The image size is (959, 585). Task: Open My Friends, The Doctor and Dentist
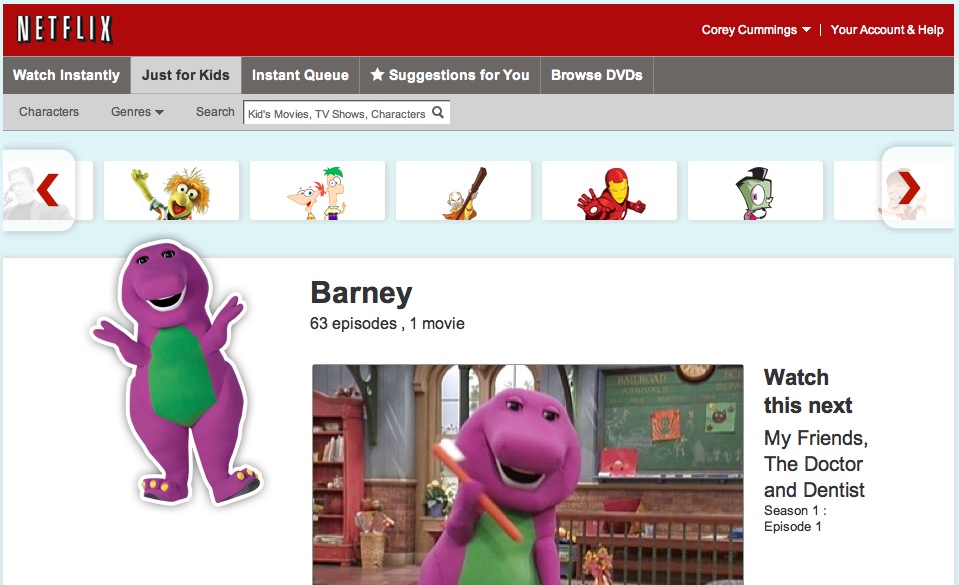[x=816, y=464]
